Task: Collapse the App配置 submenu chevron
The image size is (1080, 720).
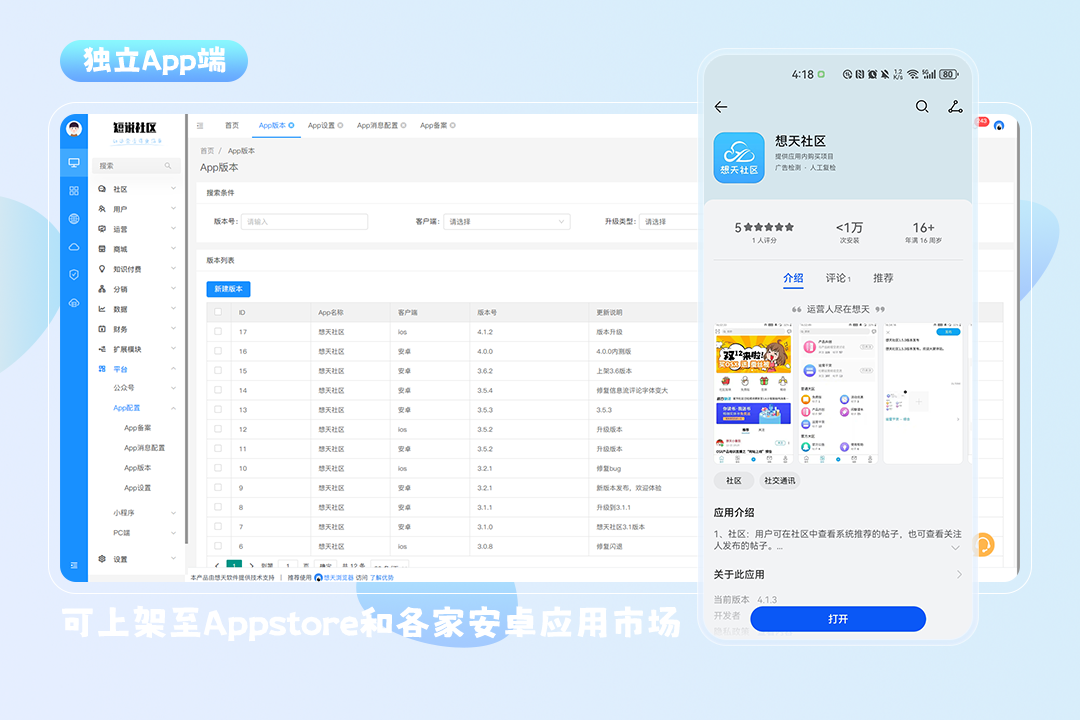Action: [174, 408]
